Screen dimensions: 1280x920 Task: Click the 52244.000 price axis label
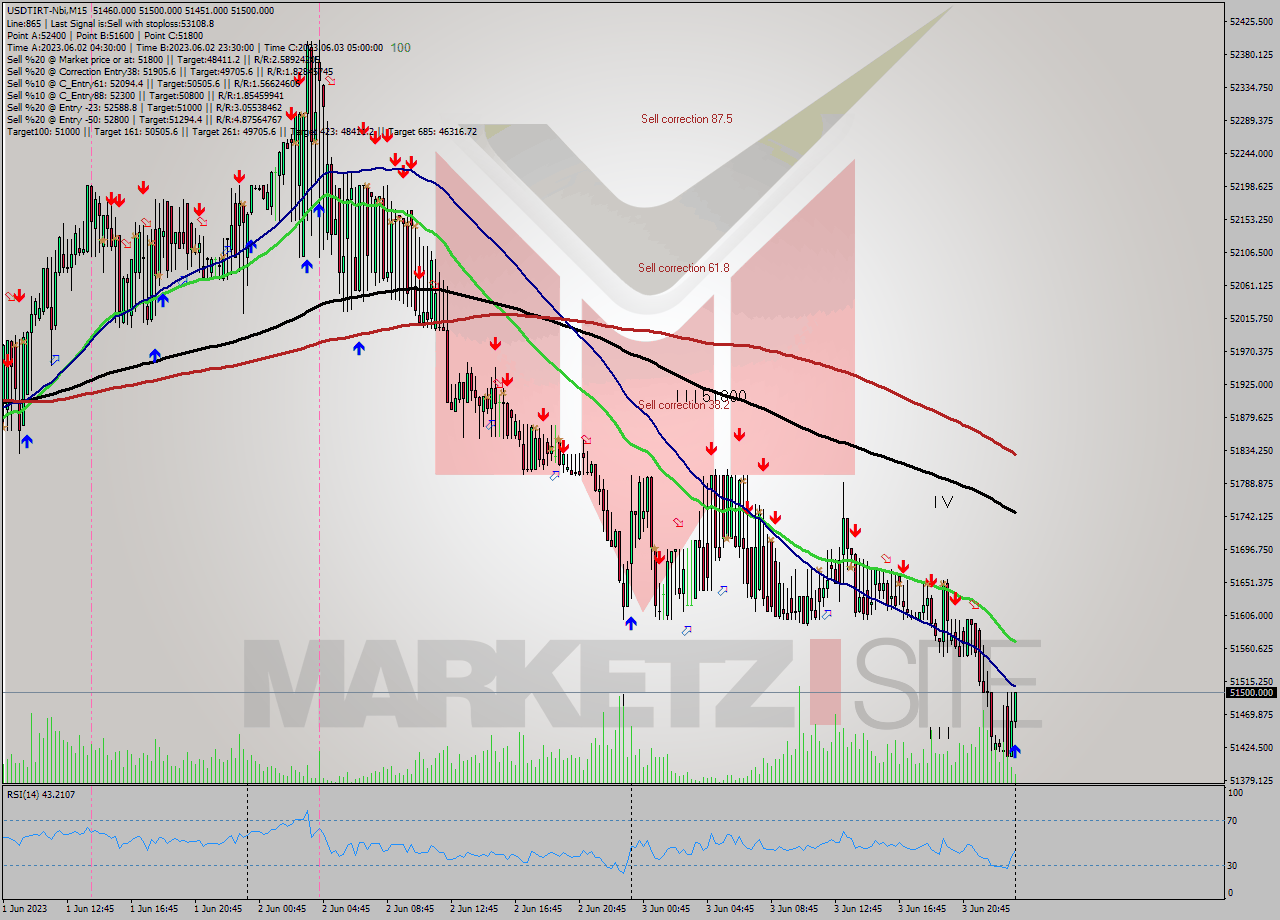[x=1250, y=153]
